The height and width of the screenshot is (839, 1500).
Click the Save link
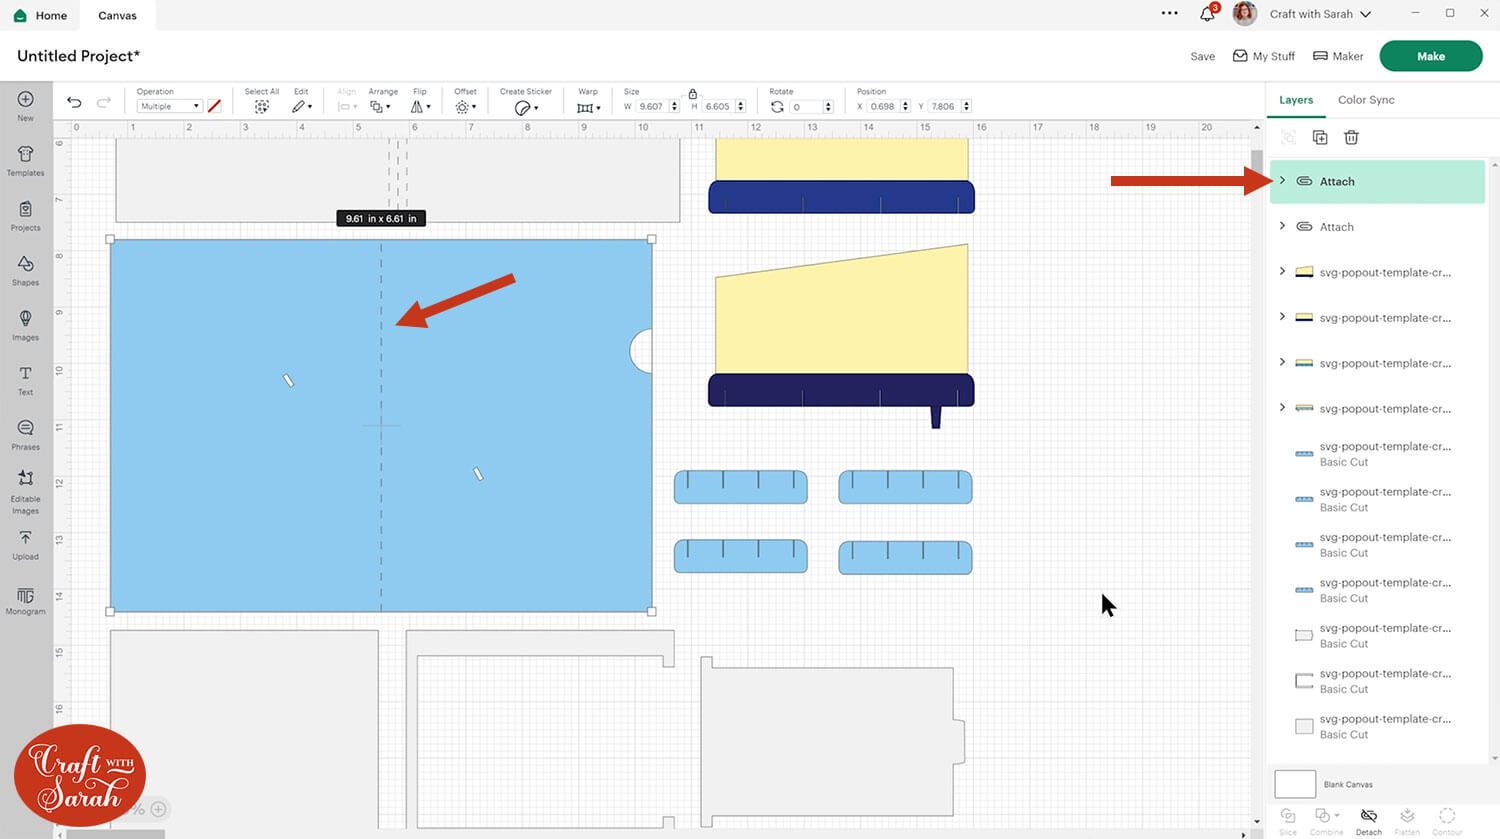point(1202,57)
